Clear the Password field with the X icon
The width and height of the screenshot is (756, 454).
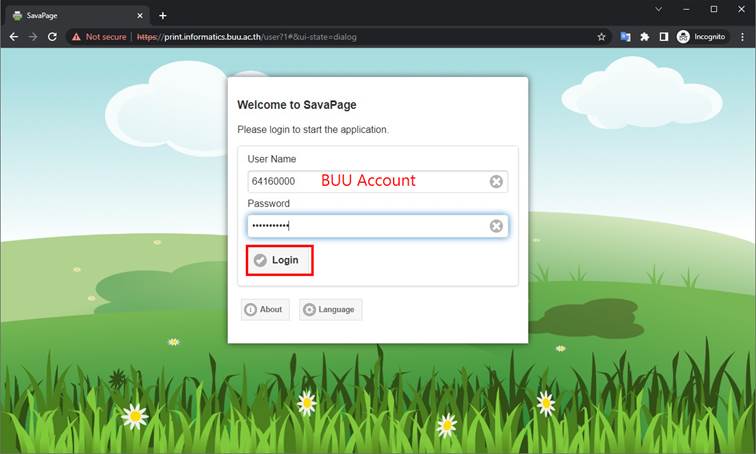pyautogui.click(x=496, y=226)
